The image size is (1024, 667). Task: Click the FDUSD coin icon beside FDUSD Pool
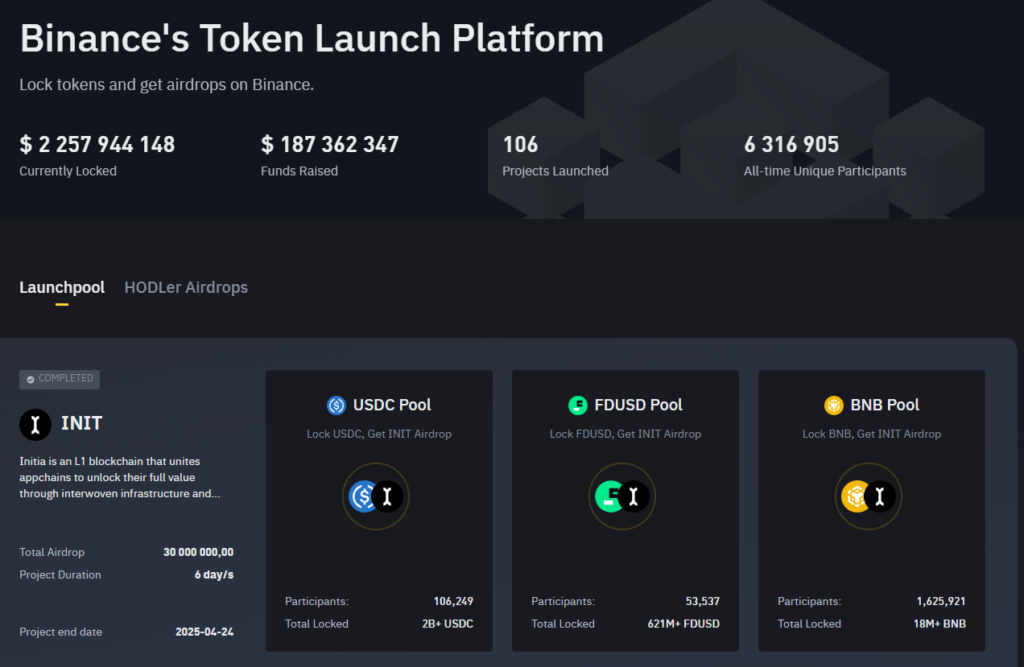(578, 405)
